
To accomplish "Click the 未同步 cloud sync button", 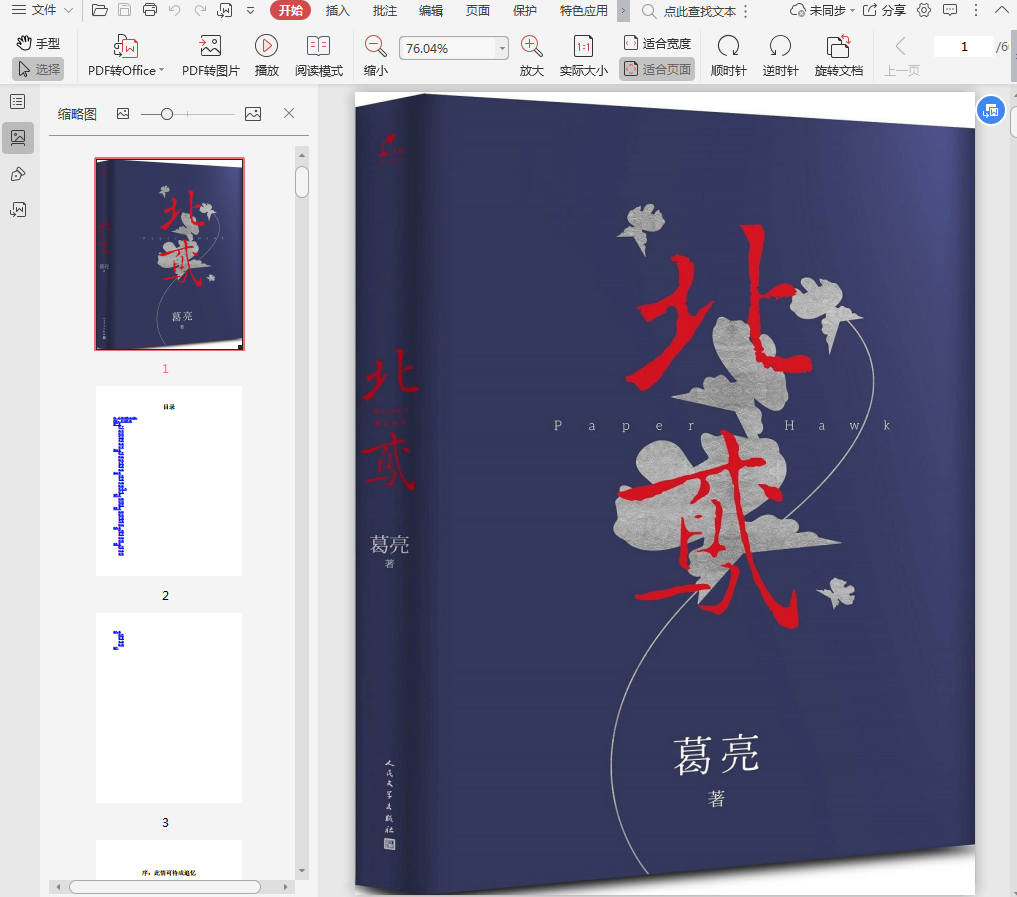I will pyautogui.click(x=822, y=10).
